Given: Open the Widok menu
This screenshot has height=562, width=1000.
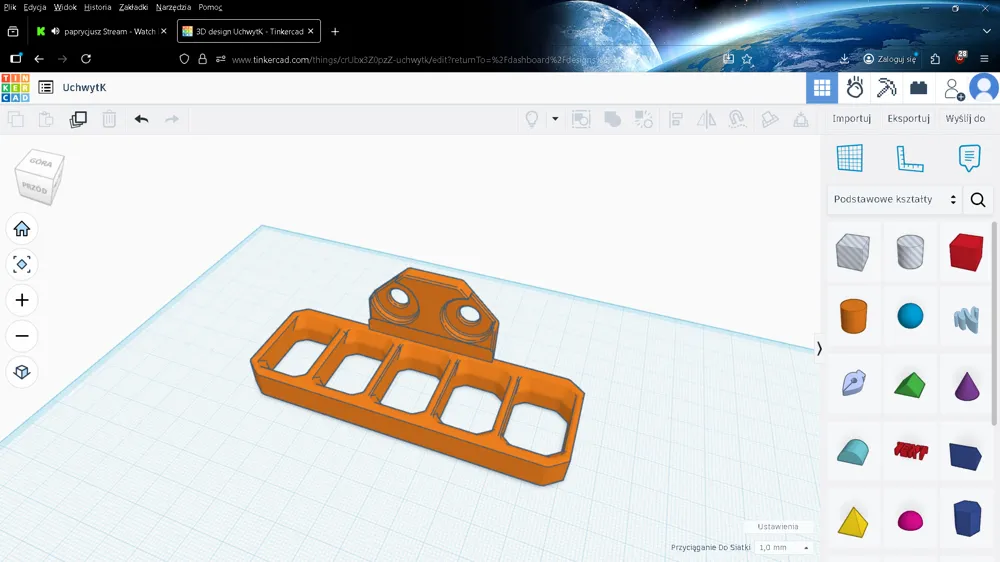Looking at the screenshot, I should point(65,7).
